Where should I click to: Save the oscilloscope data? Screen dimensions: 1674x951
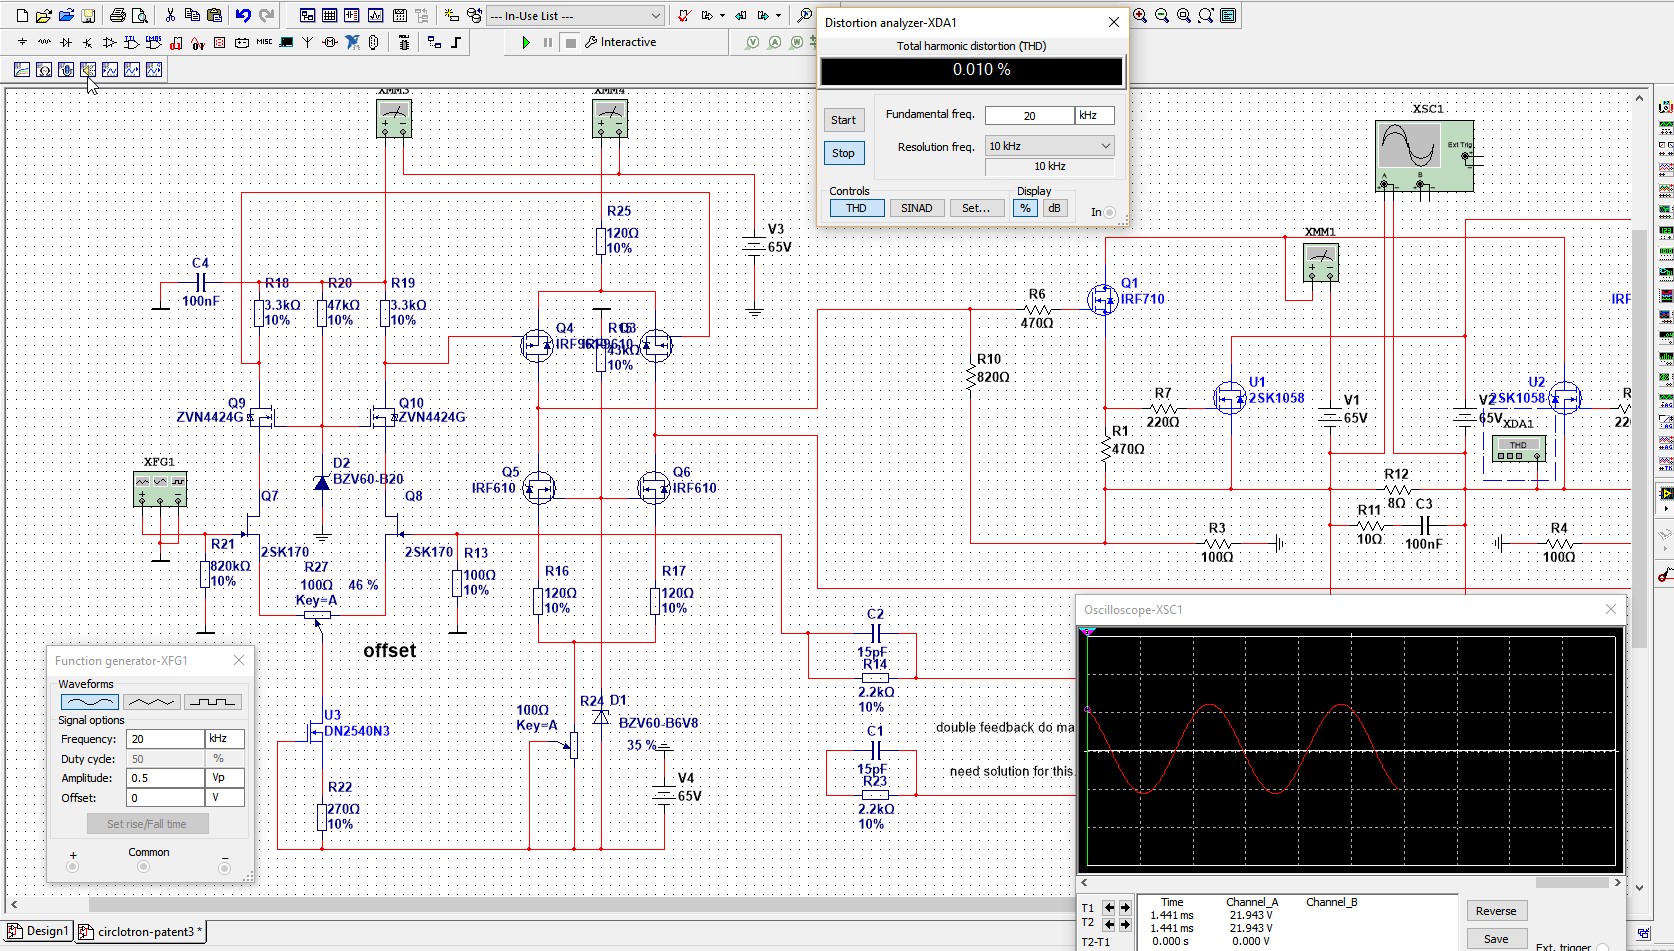tap(1496, 939)
